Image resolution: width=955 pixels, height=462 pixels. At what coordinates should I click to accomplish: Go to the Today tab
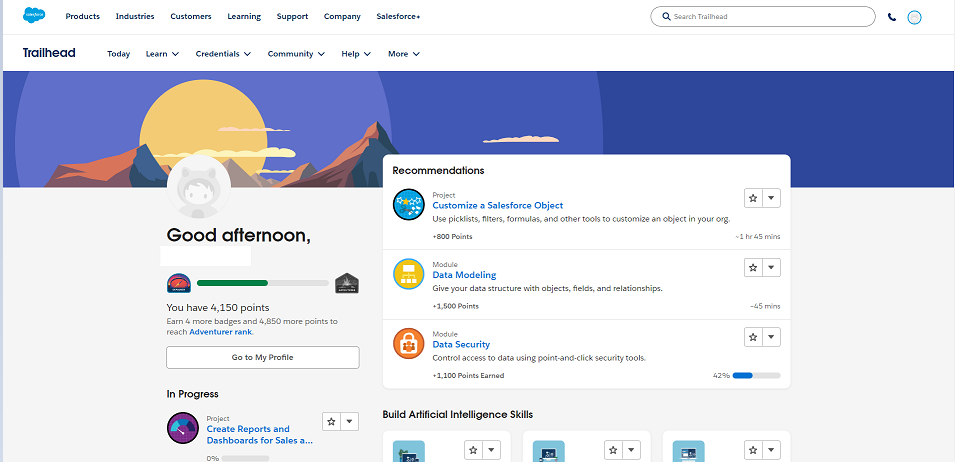[x=119, y=54]
